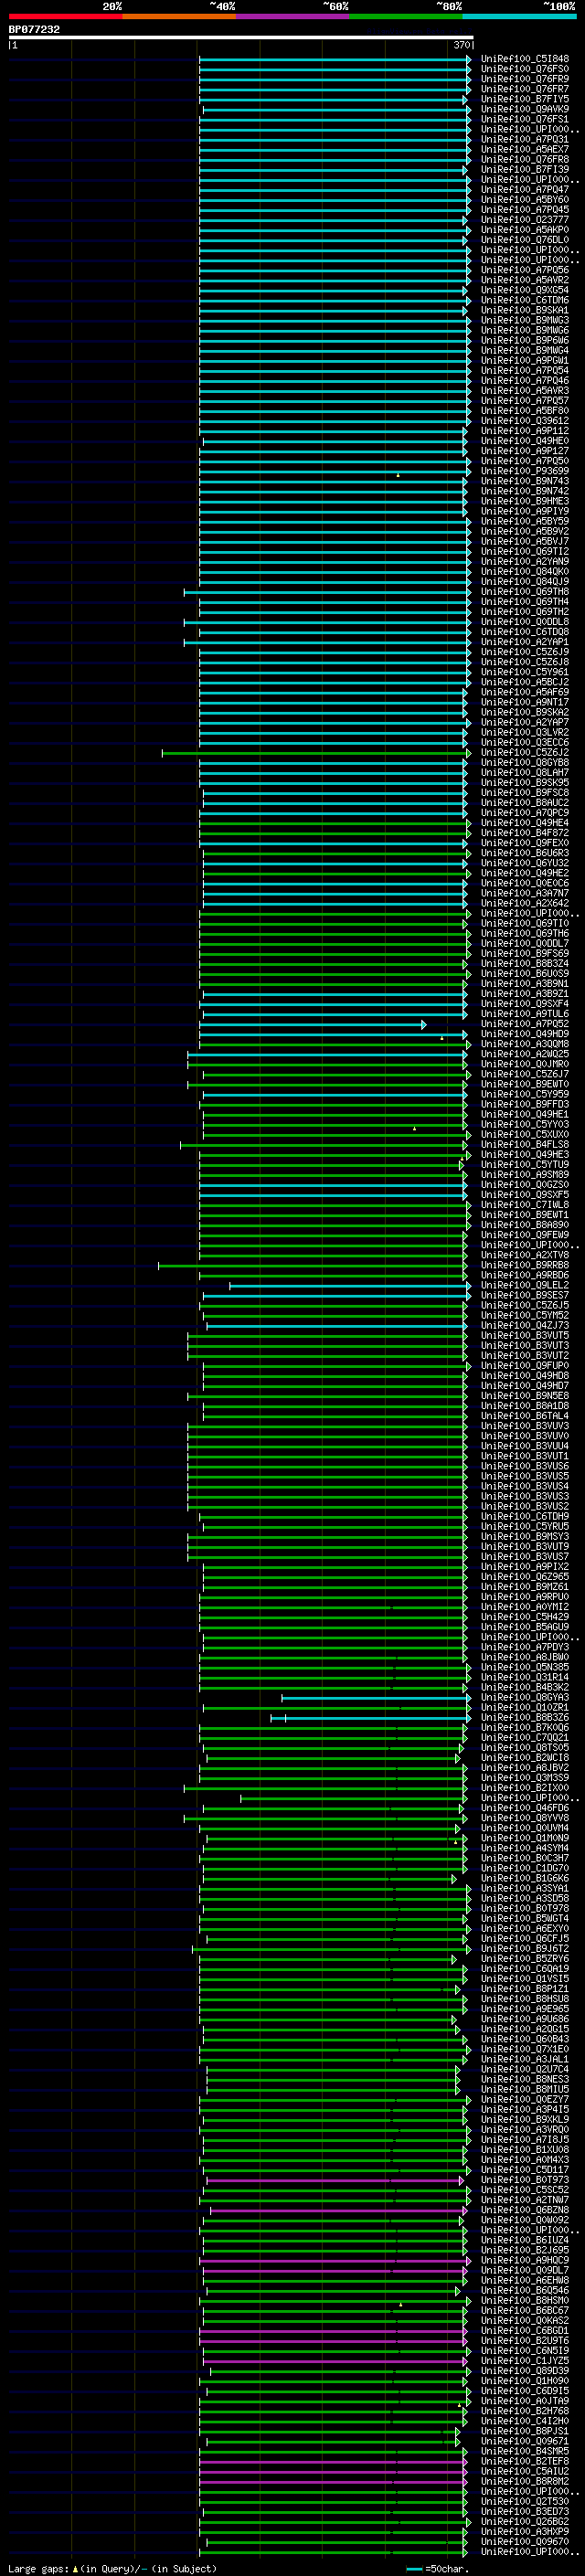The height and width of the screenshot is (2576, 585).
Task: Select hit label UniRef100_Q49HD9
Action: click(x=525, y=1034)
